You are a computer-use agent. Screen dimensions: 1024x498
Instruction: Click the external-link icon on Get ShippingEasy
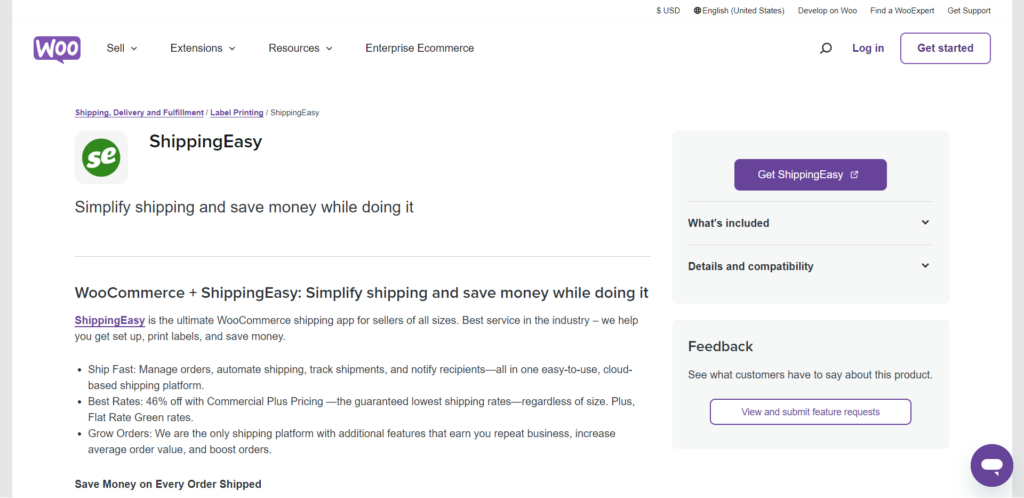854,175
